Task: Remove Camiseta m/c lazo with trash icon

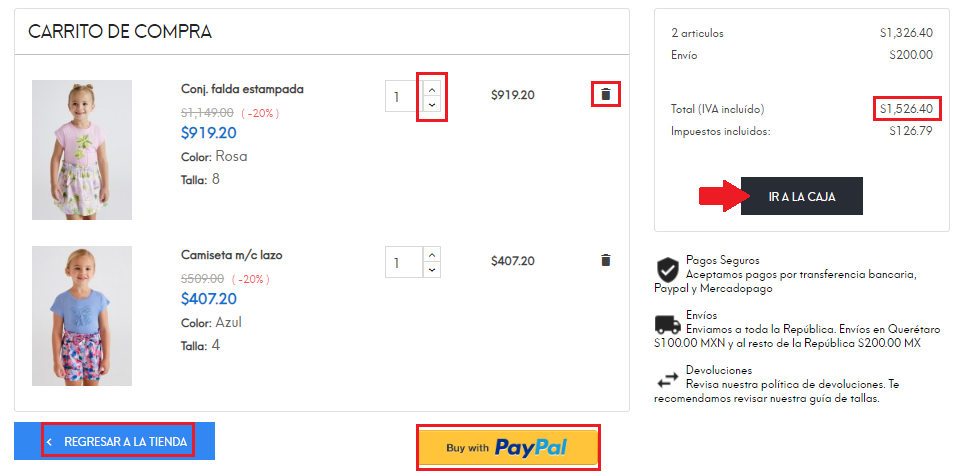Action: (605, 260)
